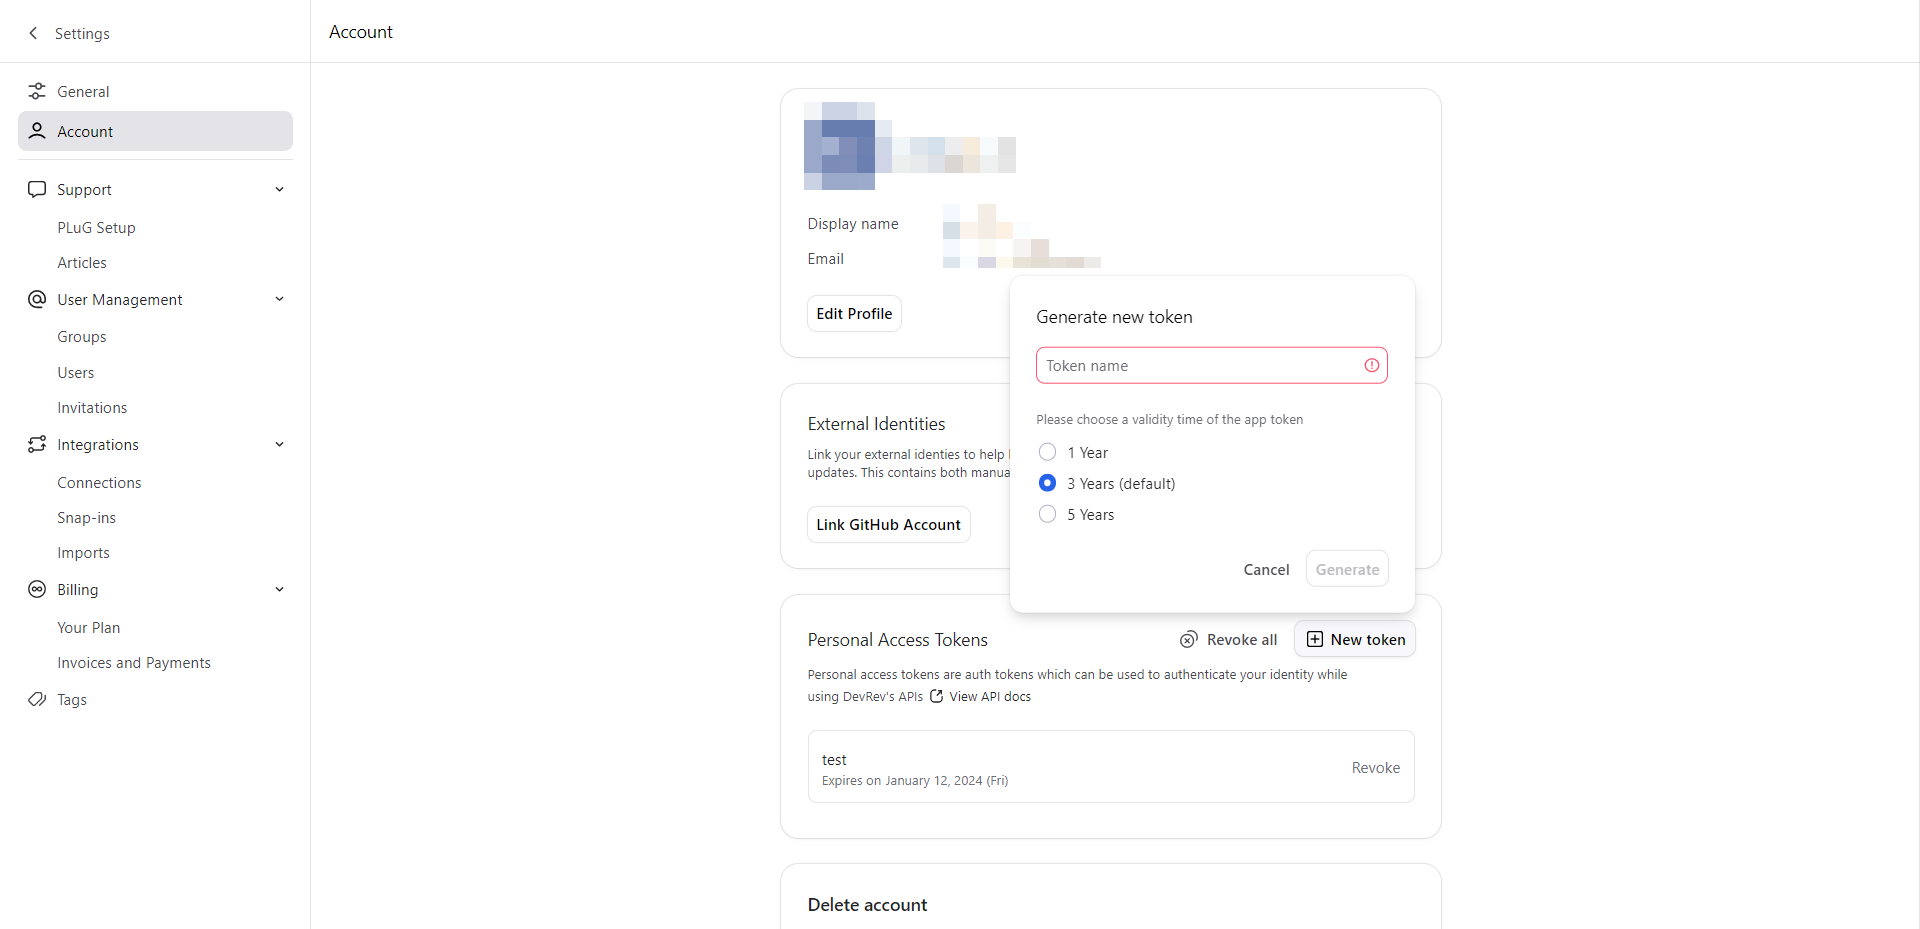
Task: Navigate to Snap-ins
Action: 87,517
